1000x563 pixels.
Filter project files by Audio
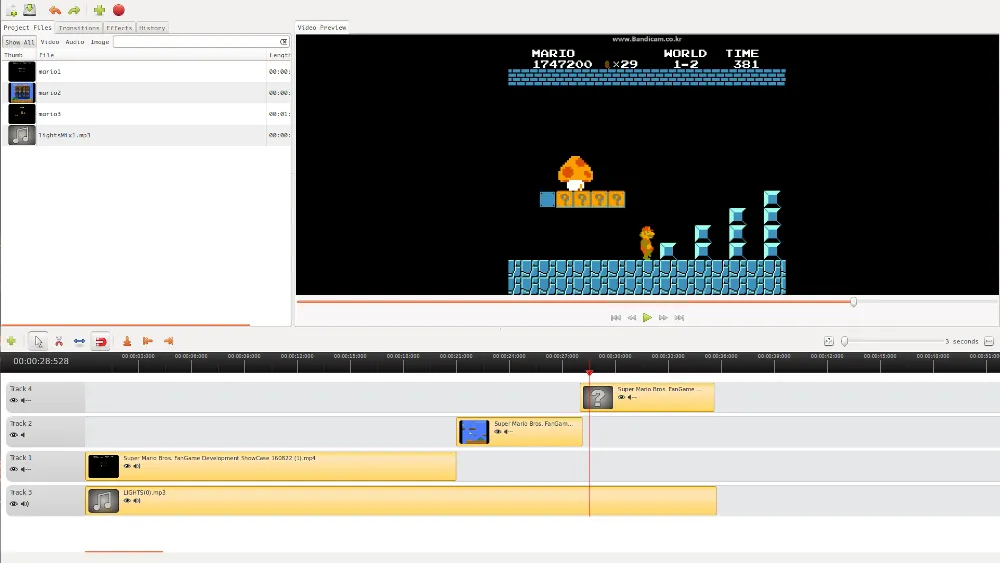click(x=75, y=42)
